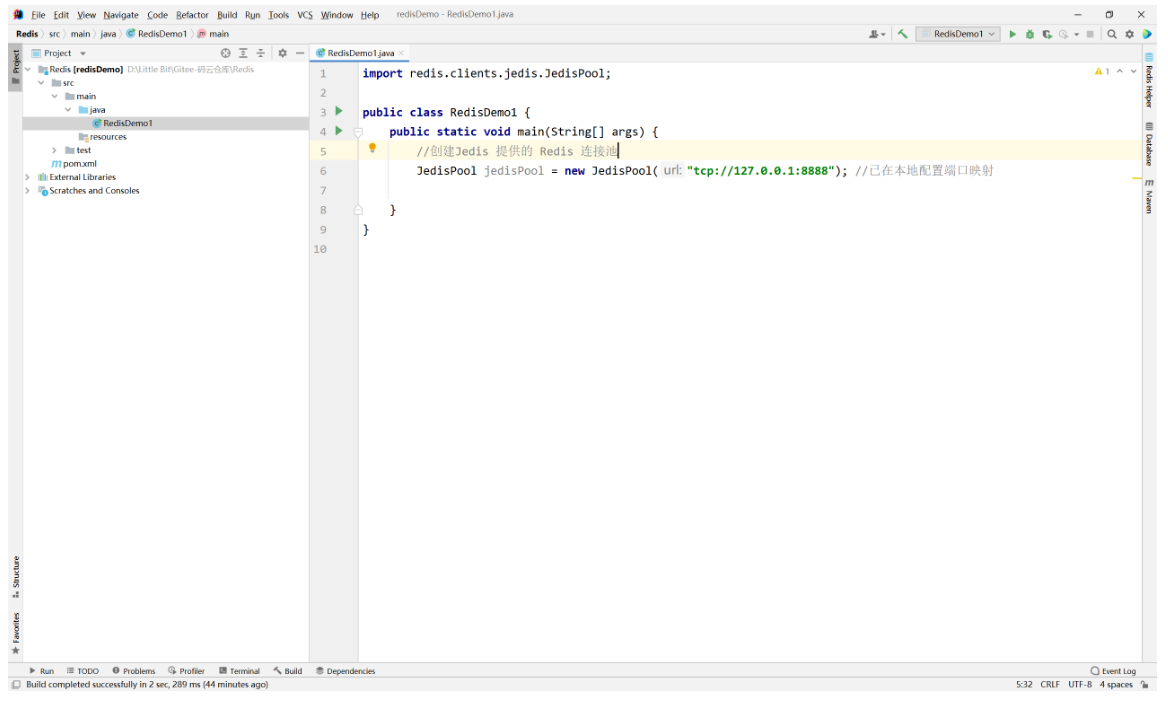The height and width of the screenshot is (708, 1168).
Task: Click the Redis breadcrumb in navigation bar
Action: (x=27, y=34)
